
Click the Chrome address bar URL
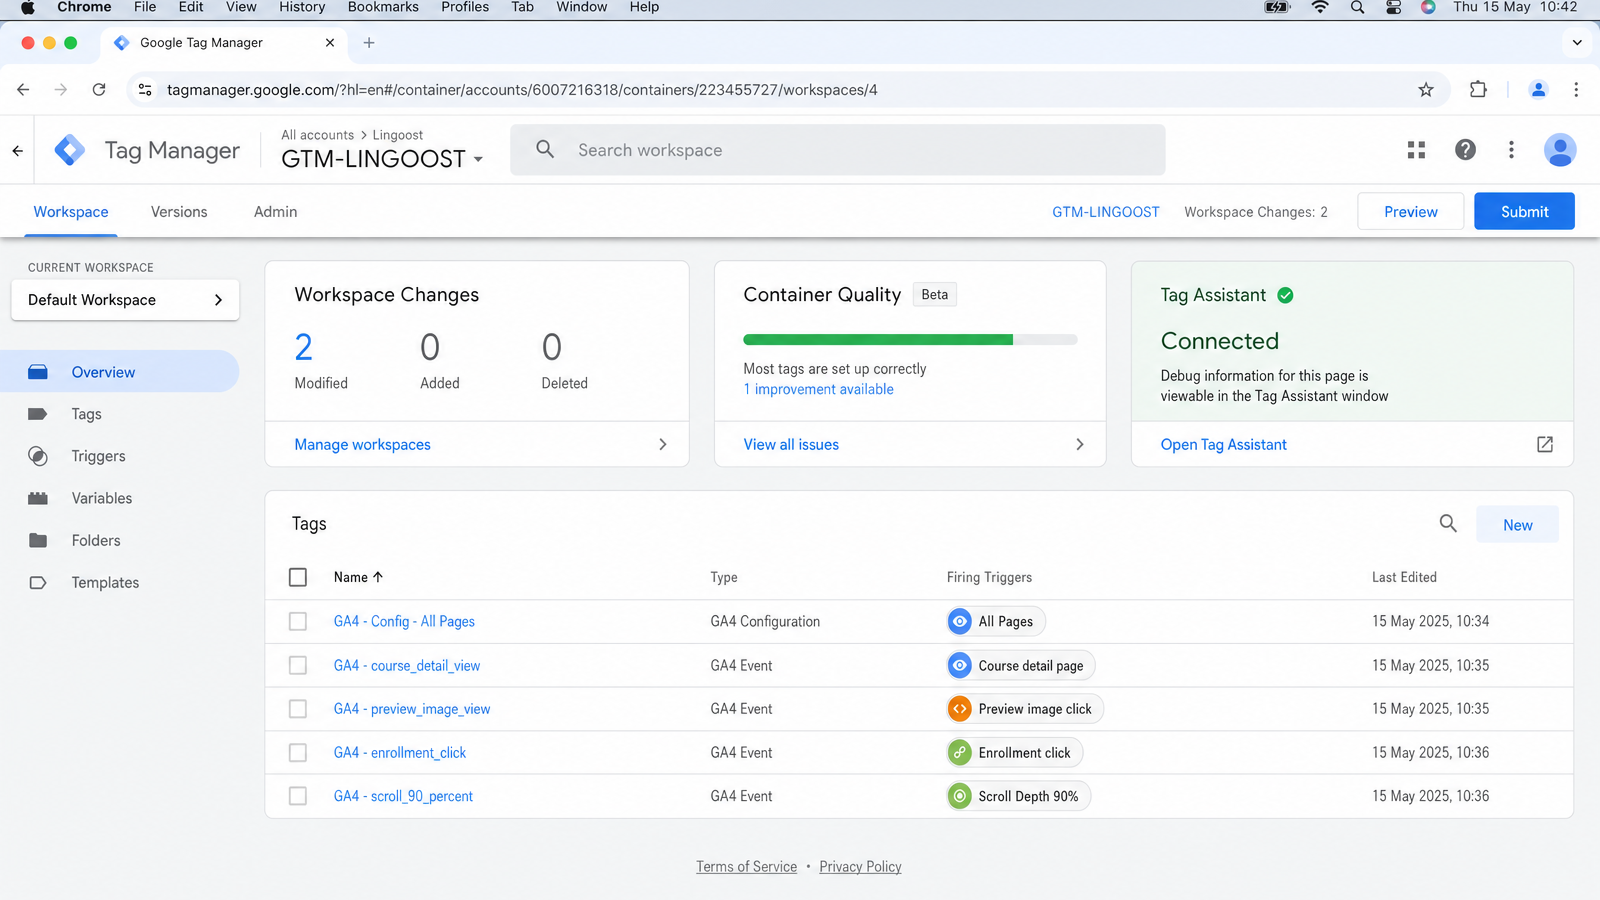coord(522,90)
